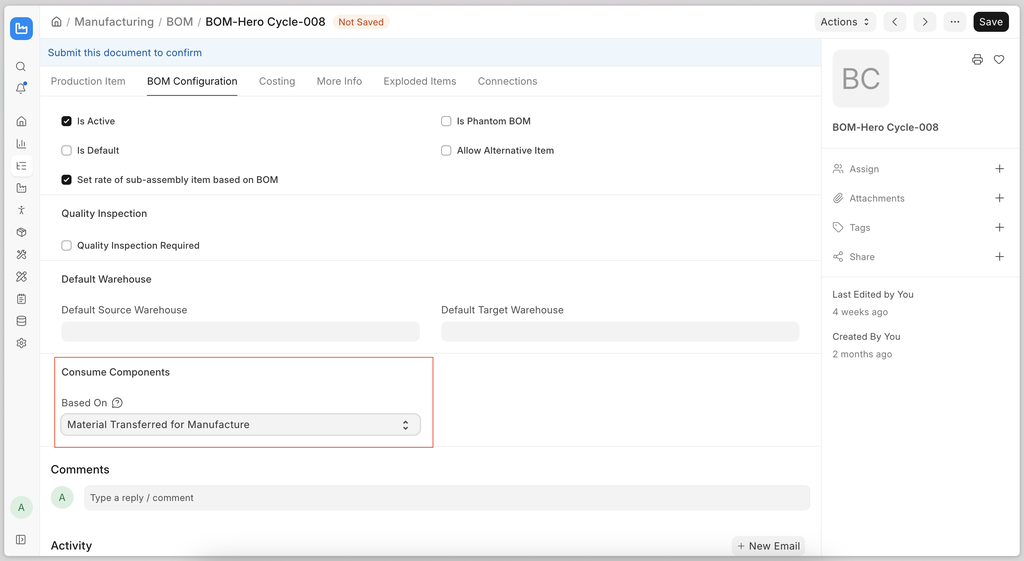Click the search icon in left sidebar
Image resolution: width=1024 pixels, height=561 pixels.
(21, 67)
